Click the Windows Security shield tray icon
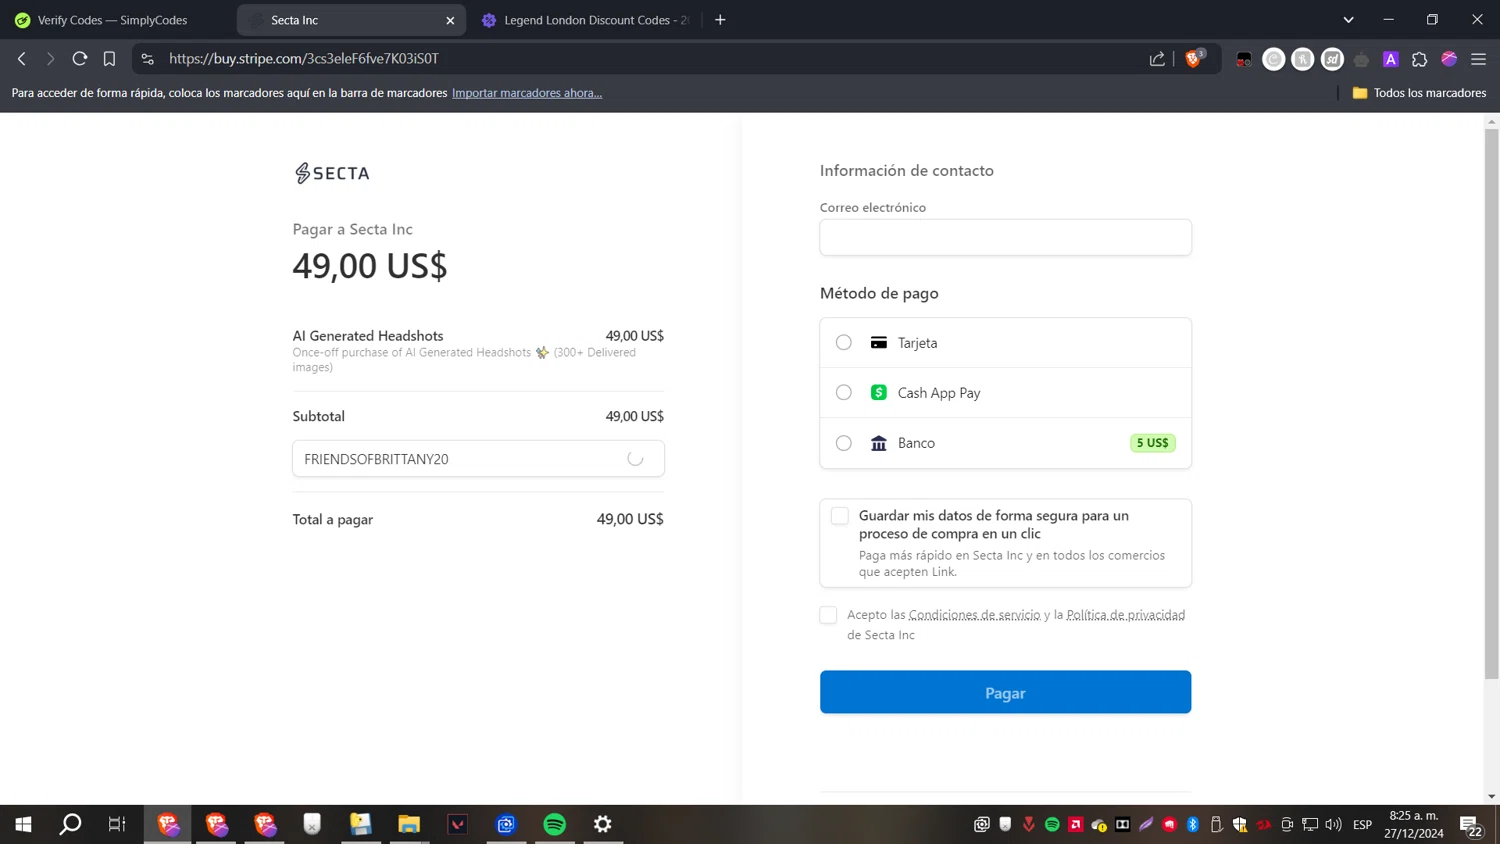1500x844 pixels. tap(1240, 824)
